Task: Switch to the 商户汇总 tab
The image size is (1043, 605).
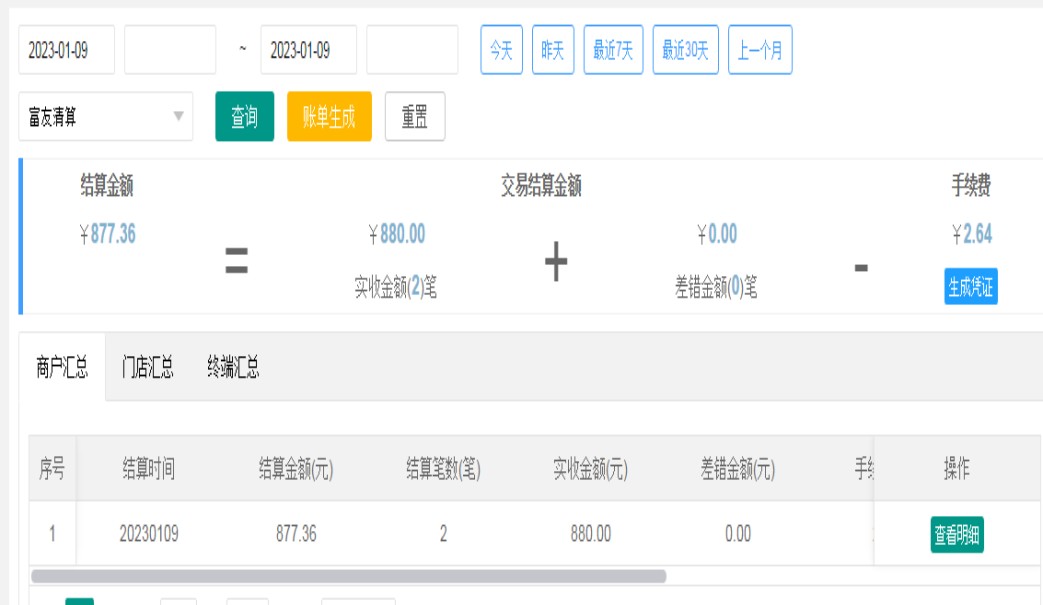Action: (x=62, y=368)
